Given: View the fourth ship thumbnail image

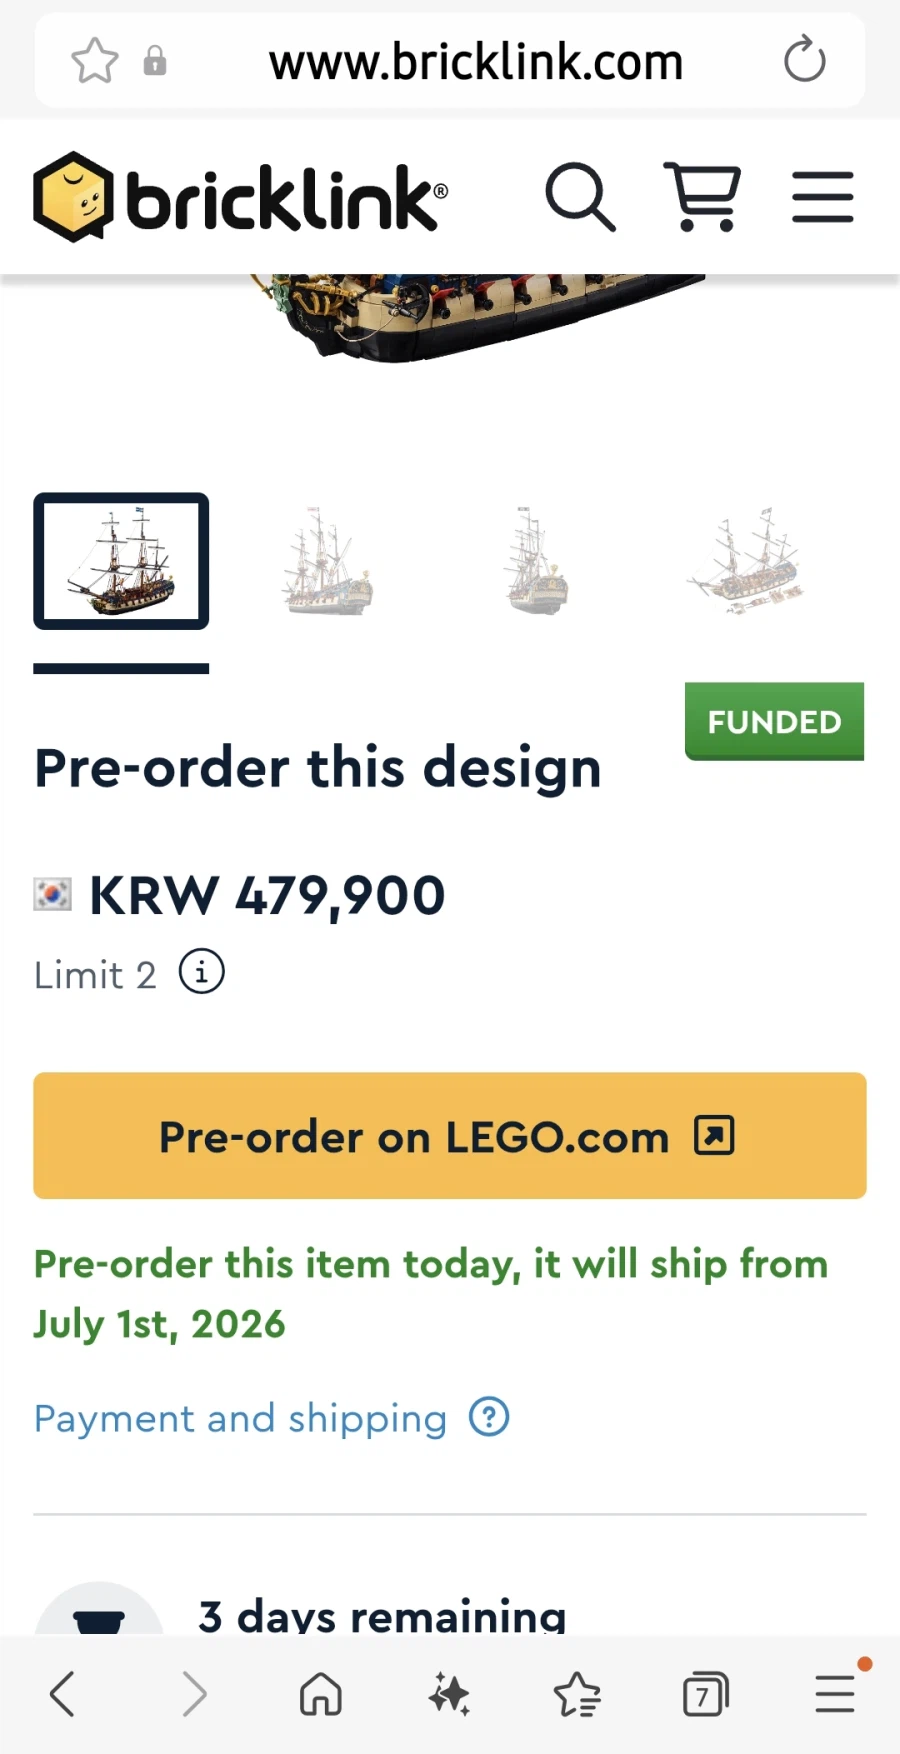Looking at the screenshot, I should [x=746, y=561].
